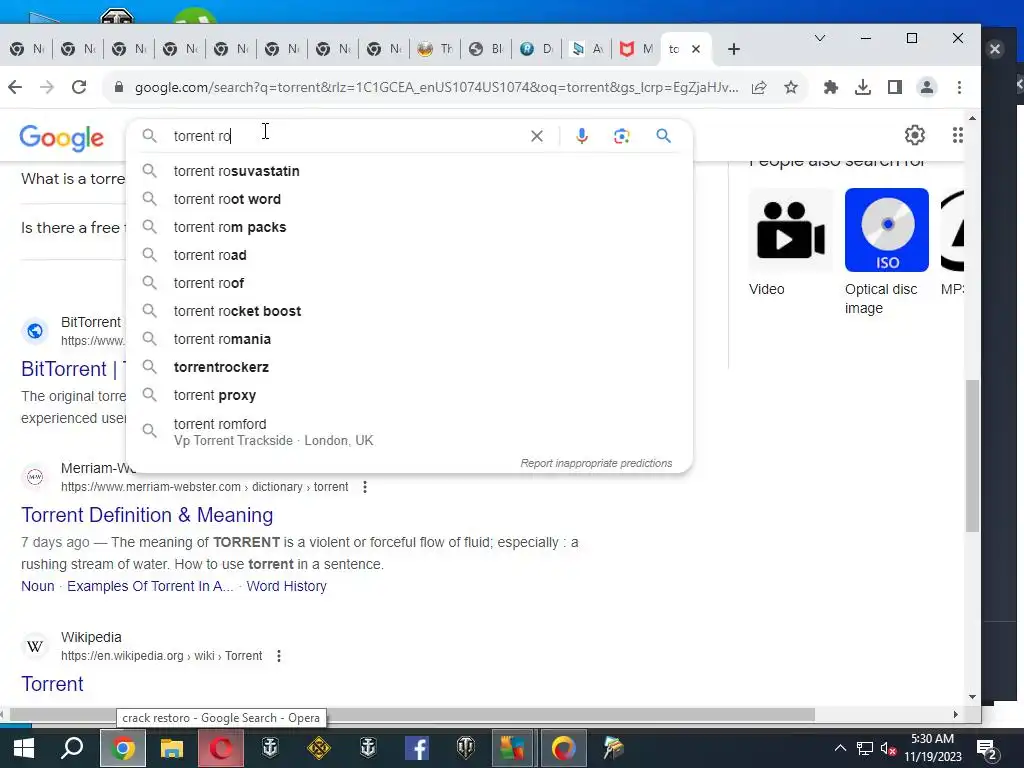Viewport: 1024px width, 768px height.
Task: Open the network tray icon
Action: [865, 749]
